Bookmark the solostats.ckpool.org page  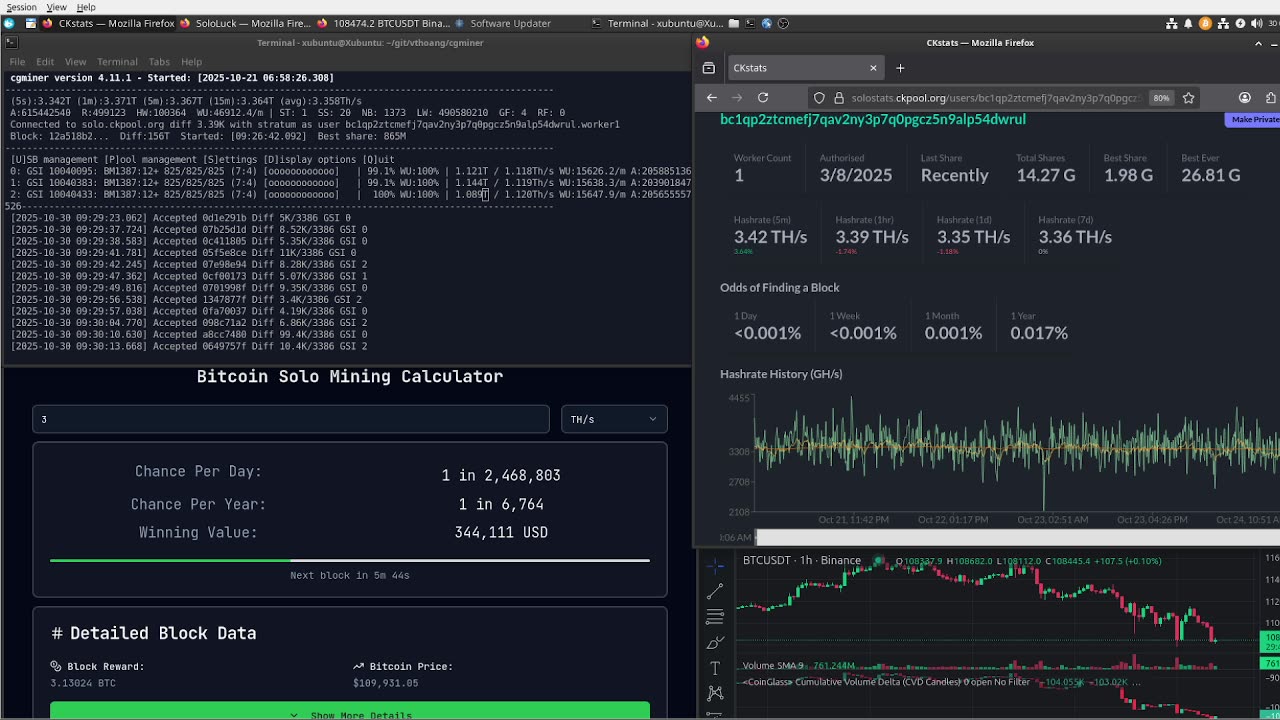click(1189, 98)
